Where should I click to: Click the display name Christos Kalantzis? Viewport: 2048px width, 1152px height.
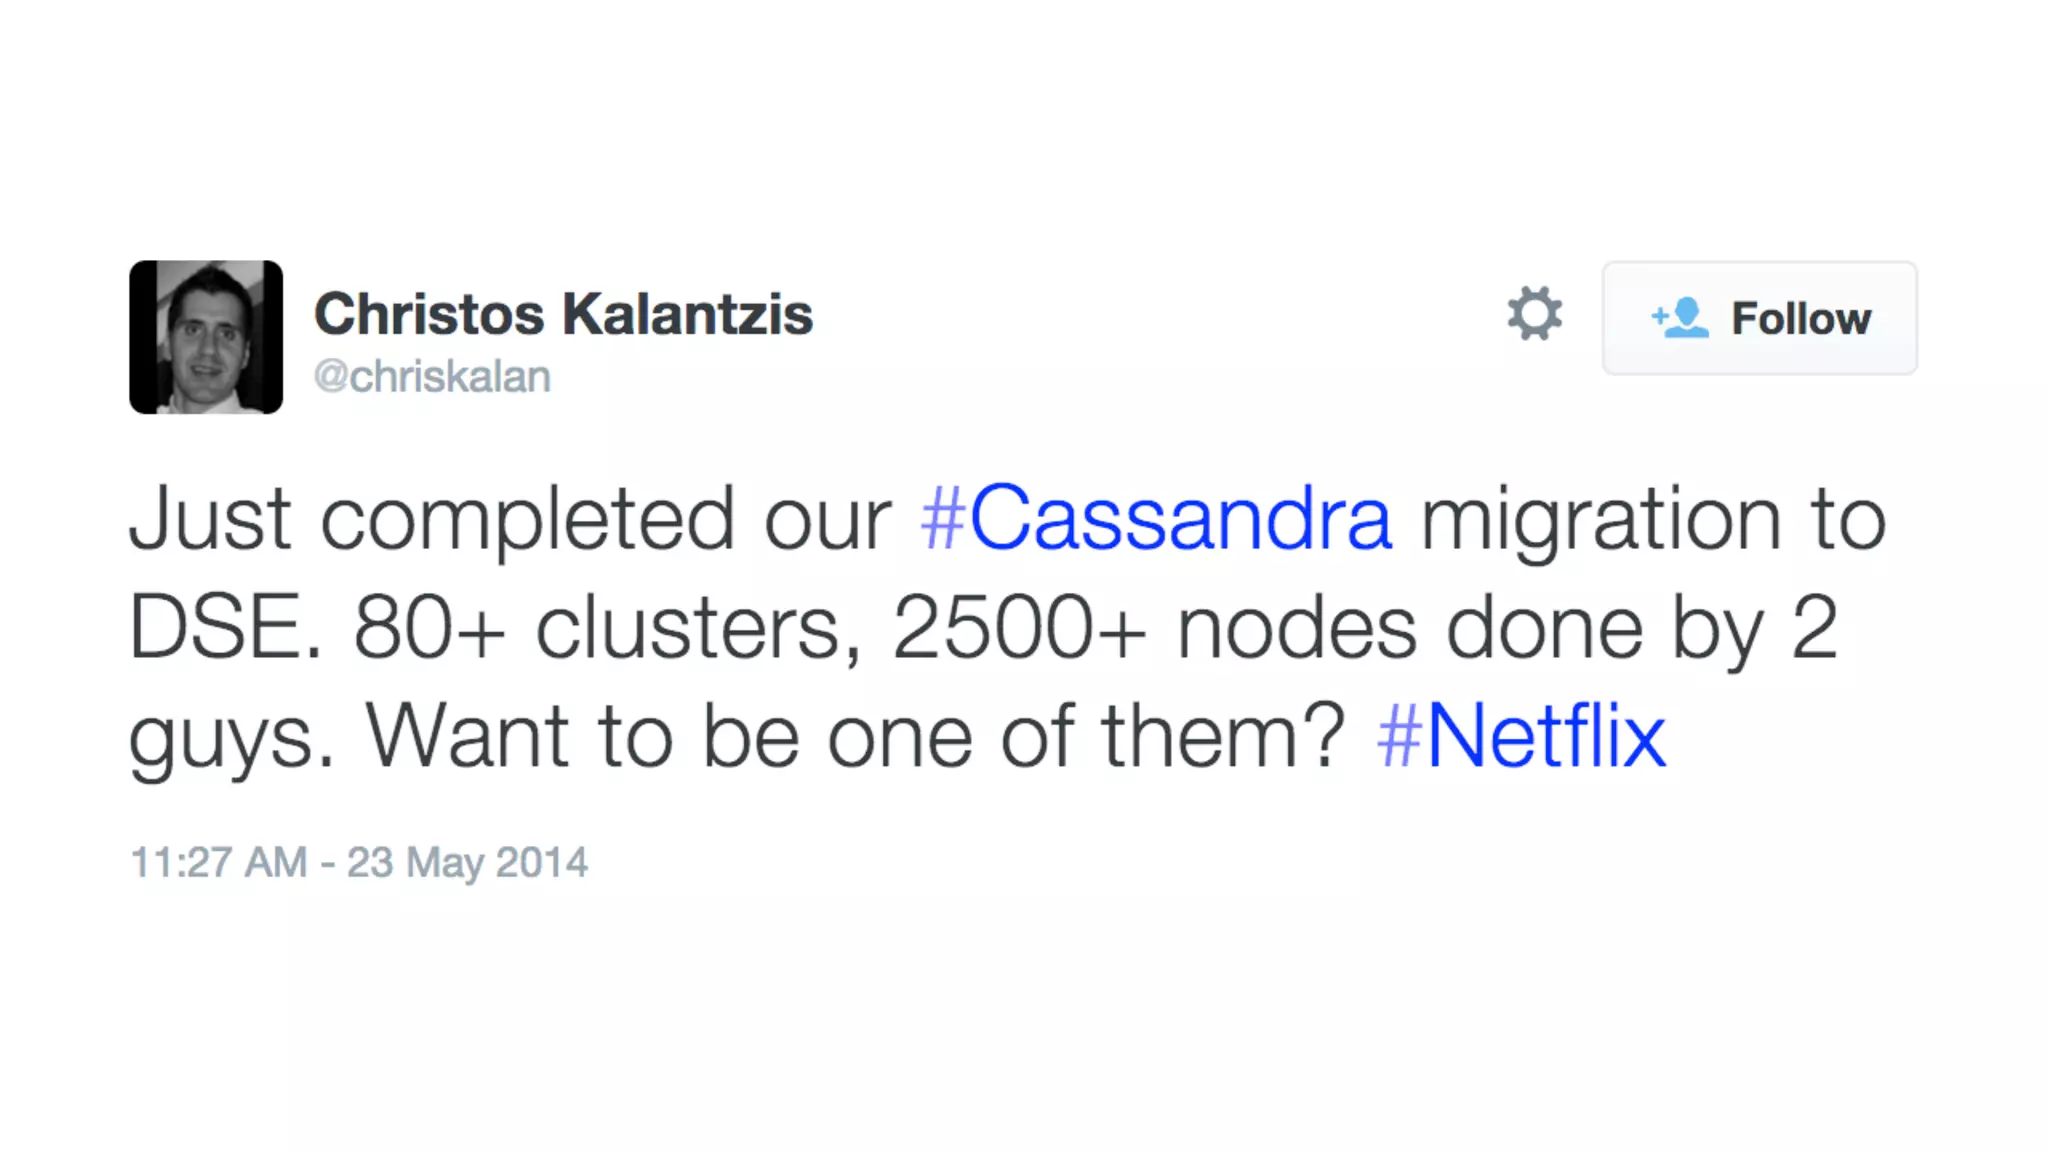pos(563,314)
